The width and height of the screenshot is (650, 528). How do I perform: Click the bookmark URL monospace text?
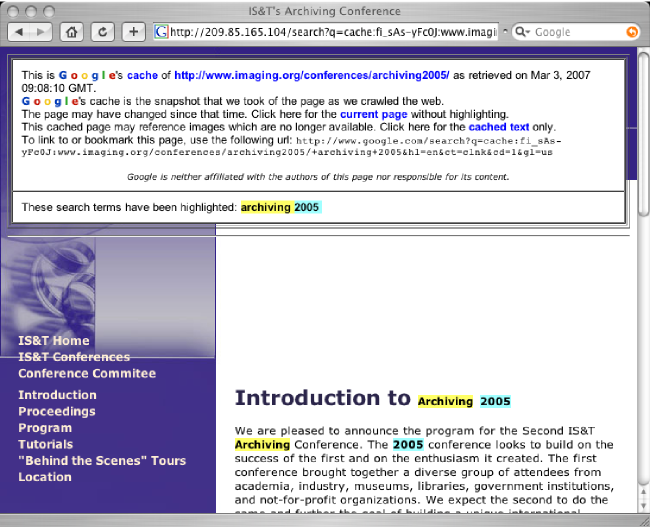(291, 146)
